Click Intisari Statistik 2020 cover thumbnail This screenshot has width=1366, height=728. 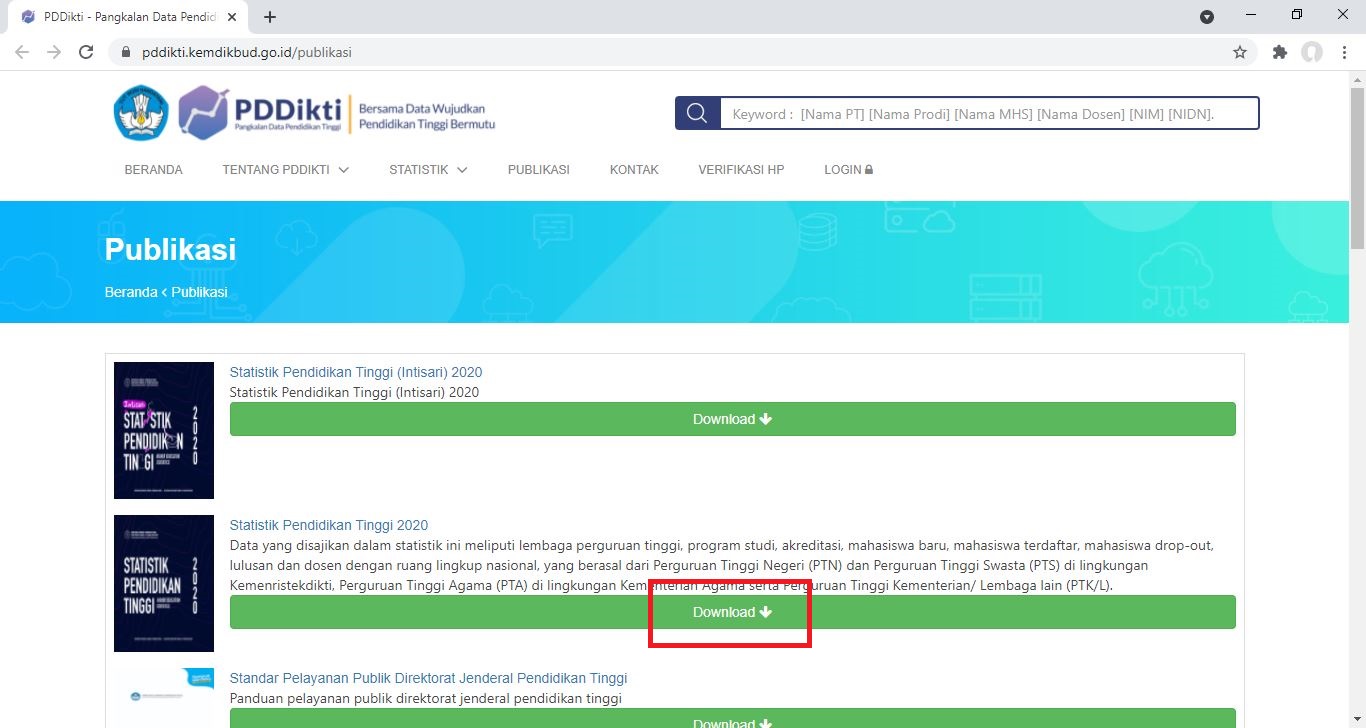coord(164,430)
